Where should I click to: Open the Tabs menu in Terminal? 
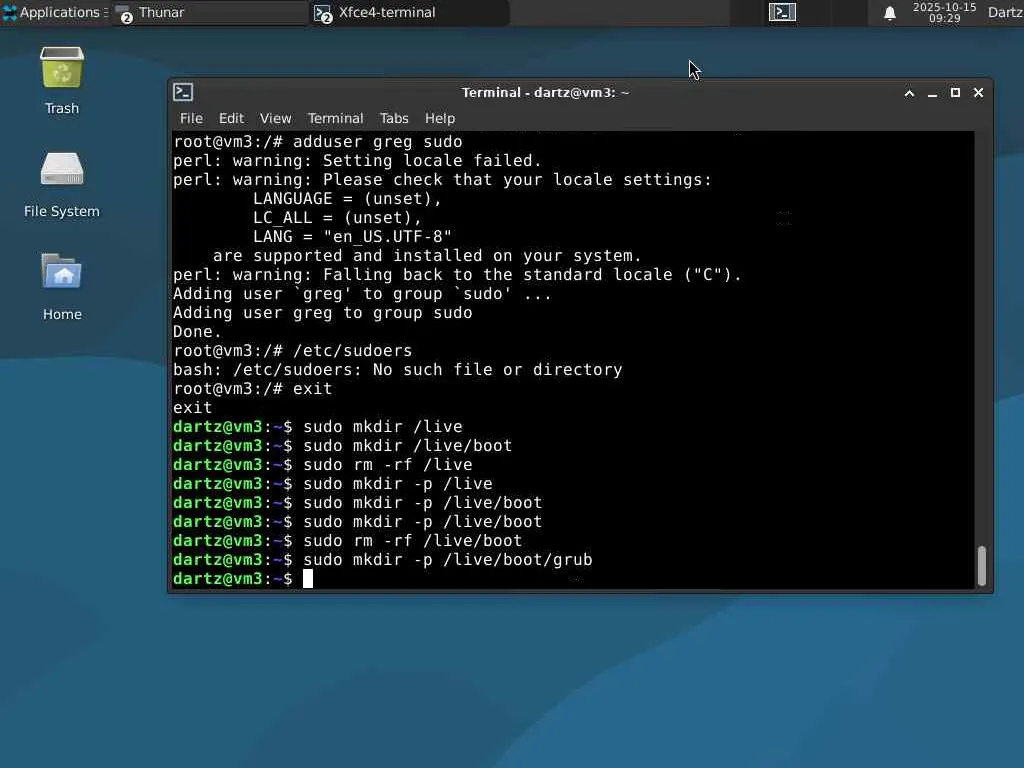(394, 118)
